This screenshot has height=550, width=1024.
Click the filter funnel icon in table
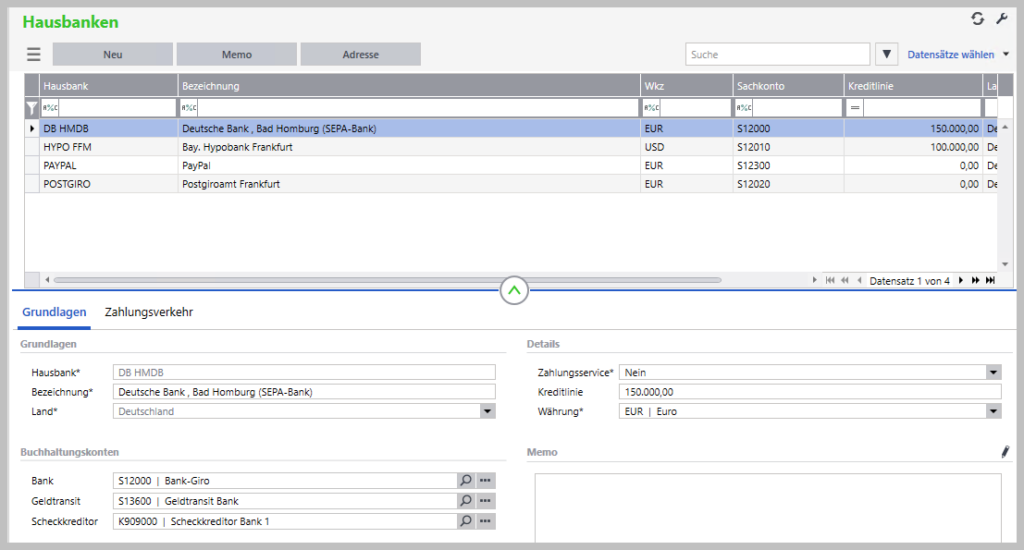[32, 108]
